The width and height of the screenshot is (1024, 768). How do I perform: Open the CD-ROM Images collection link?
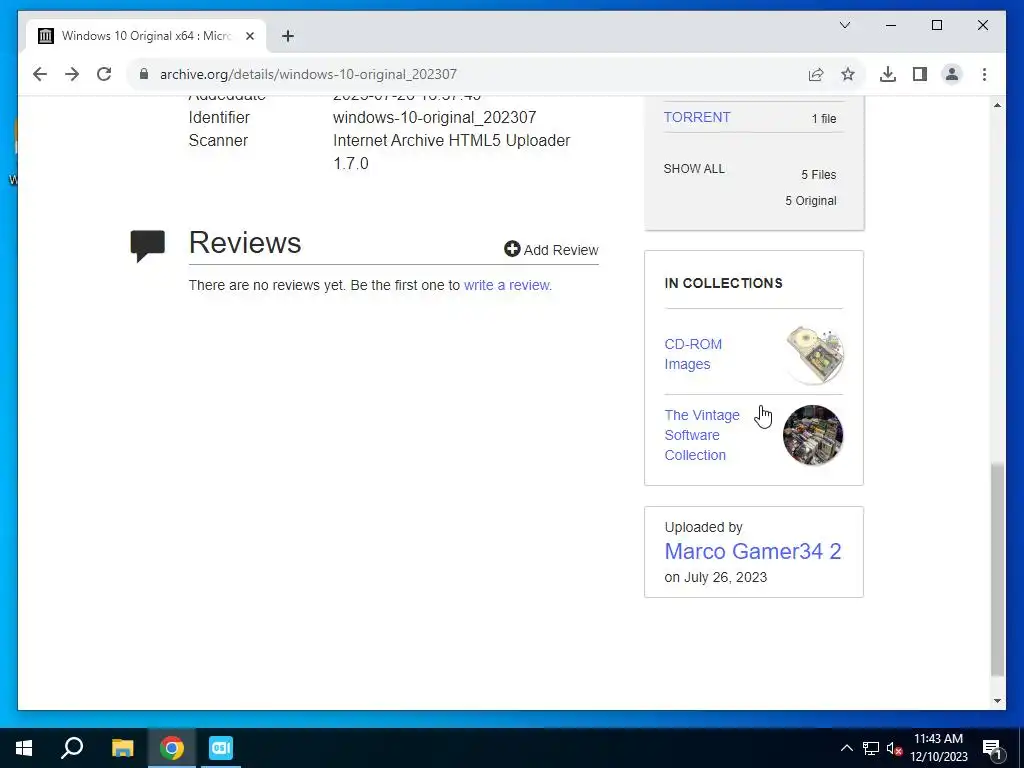pos(693,354)
